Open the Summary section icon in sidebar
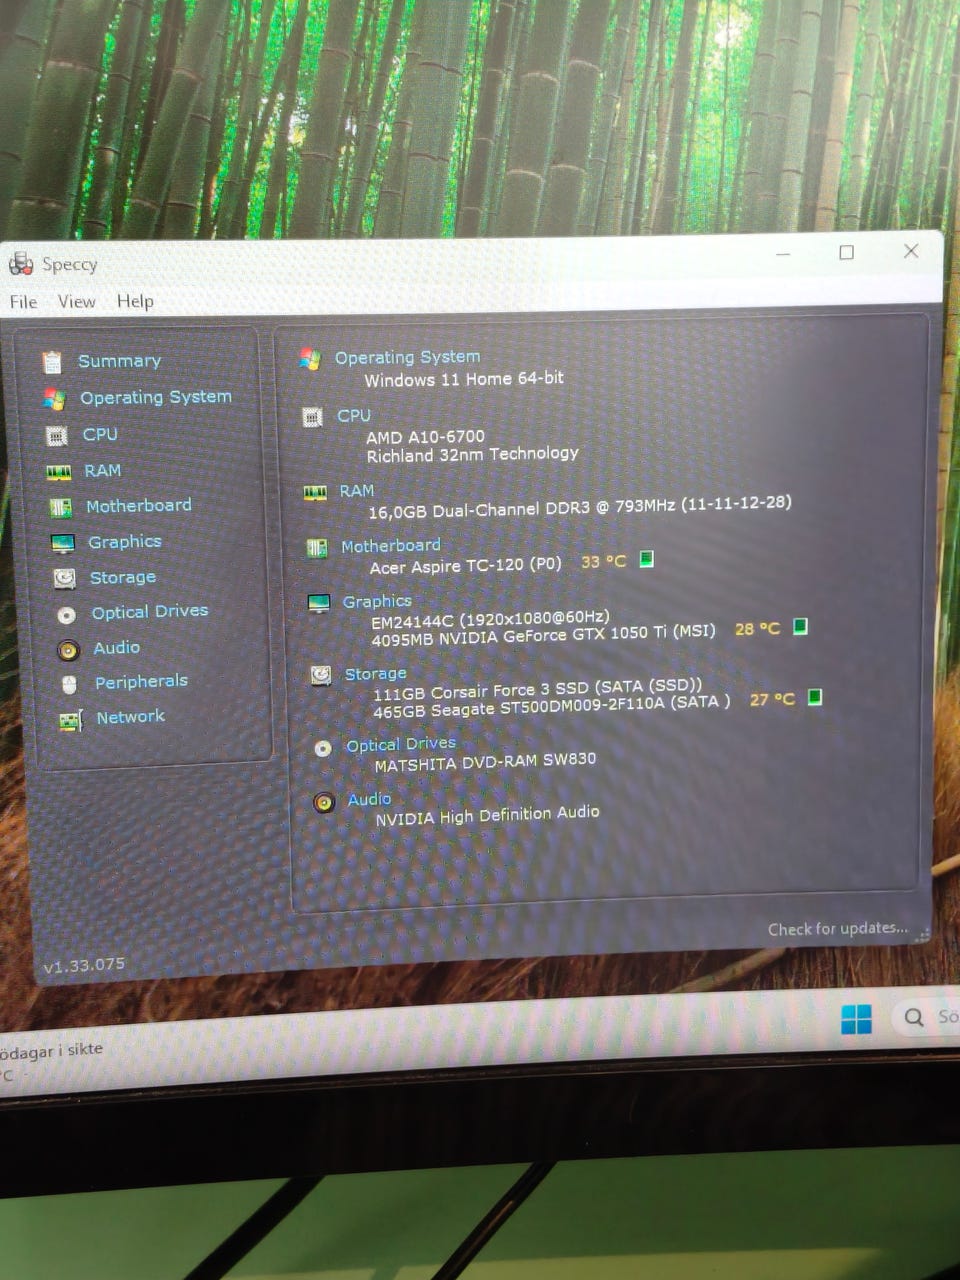 tap(52, 361)
